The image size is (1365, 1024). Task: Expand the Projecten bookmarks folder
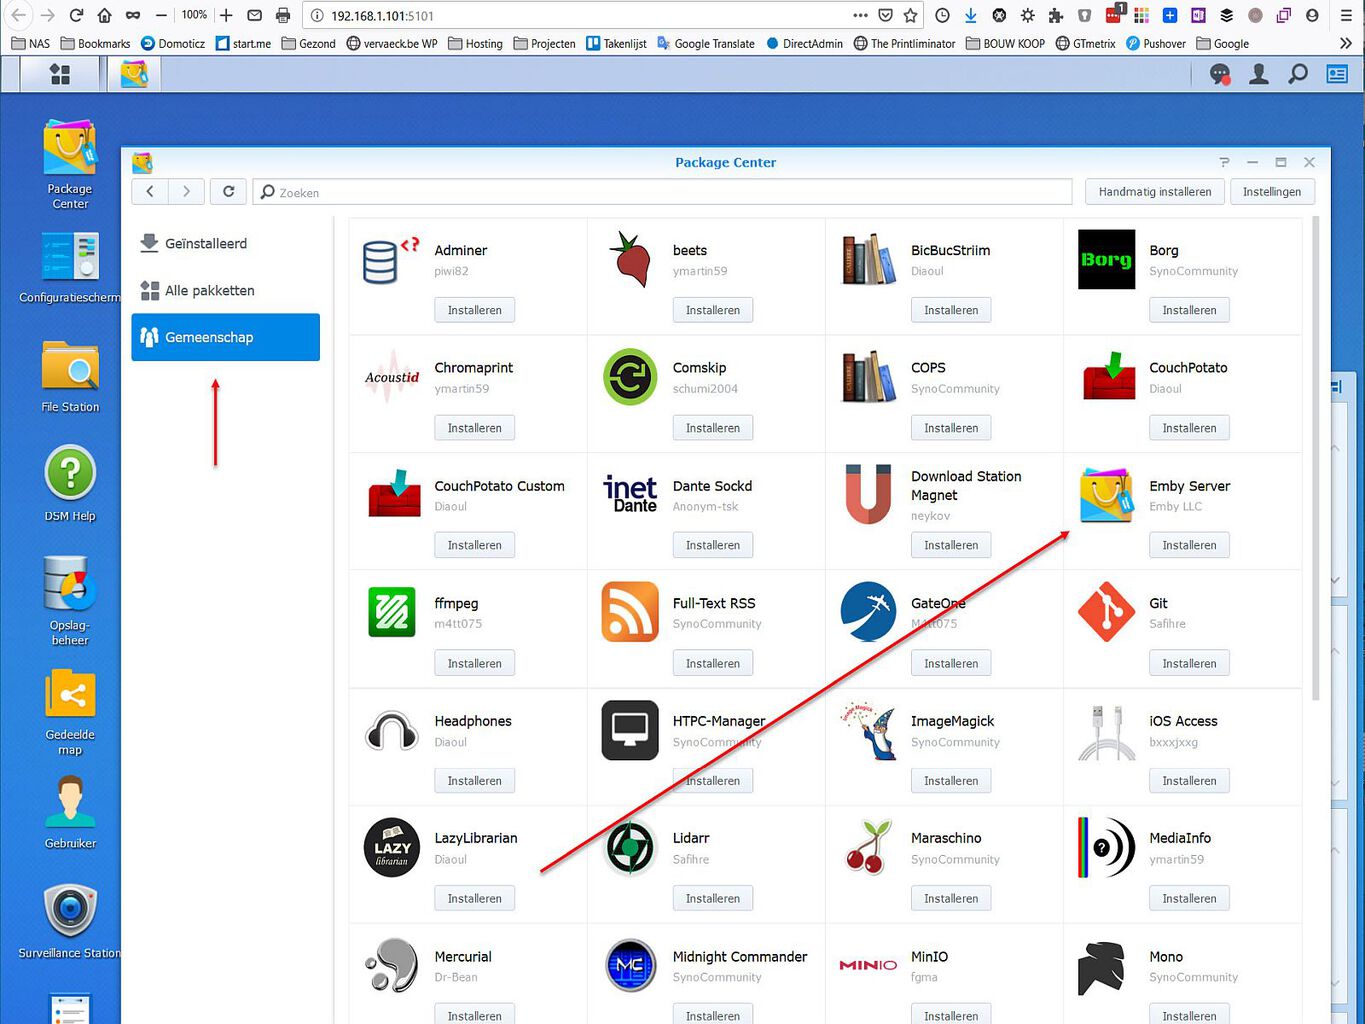tap(544, 43)
